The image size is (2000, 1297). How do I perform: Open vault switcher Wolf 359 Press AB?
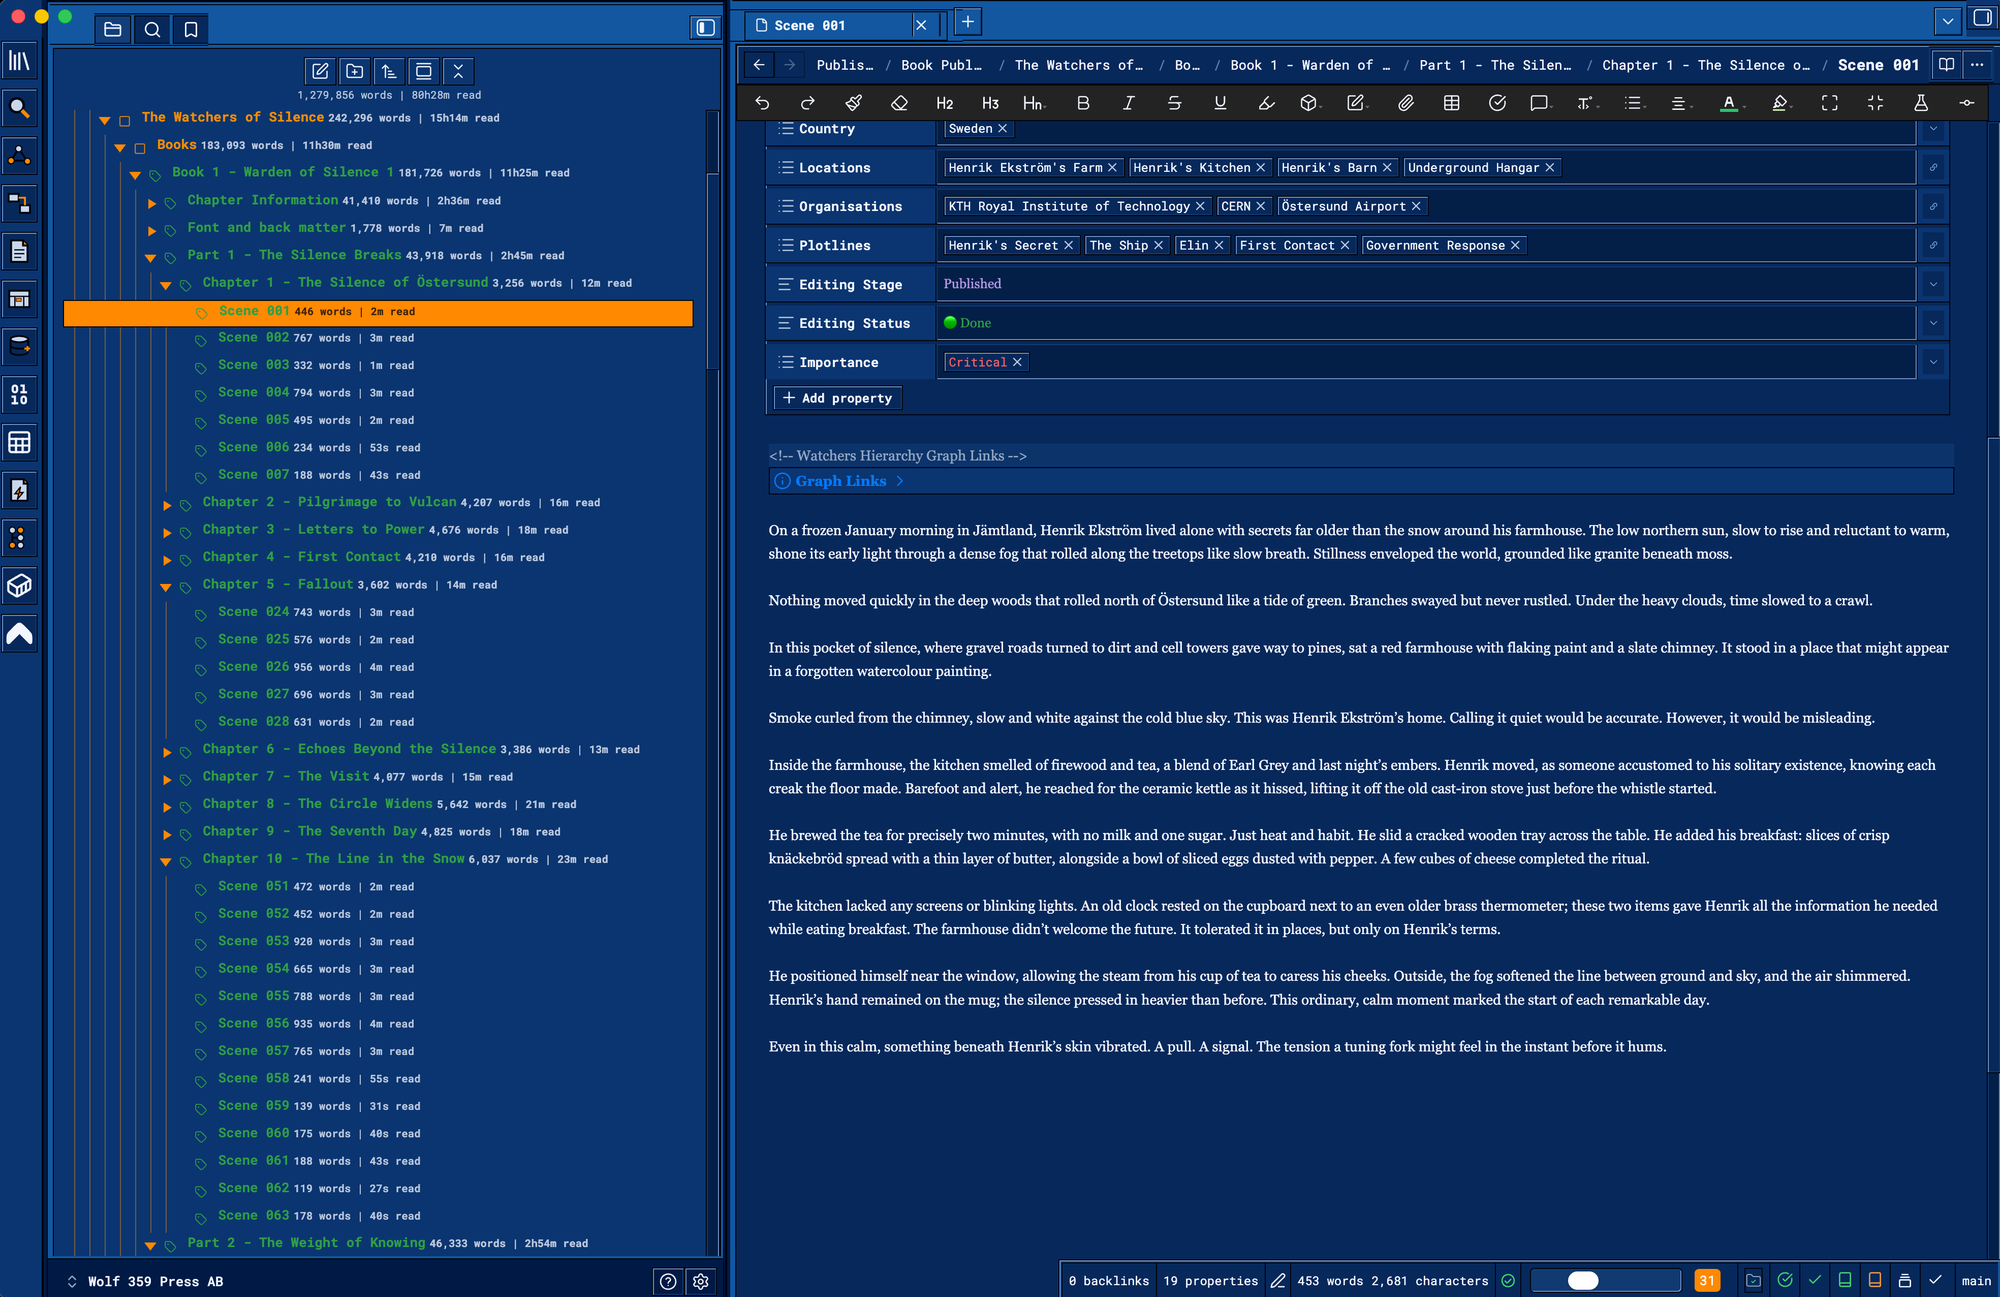click(x=145, y=1281)
